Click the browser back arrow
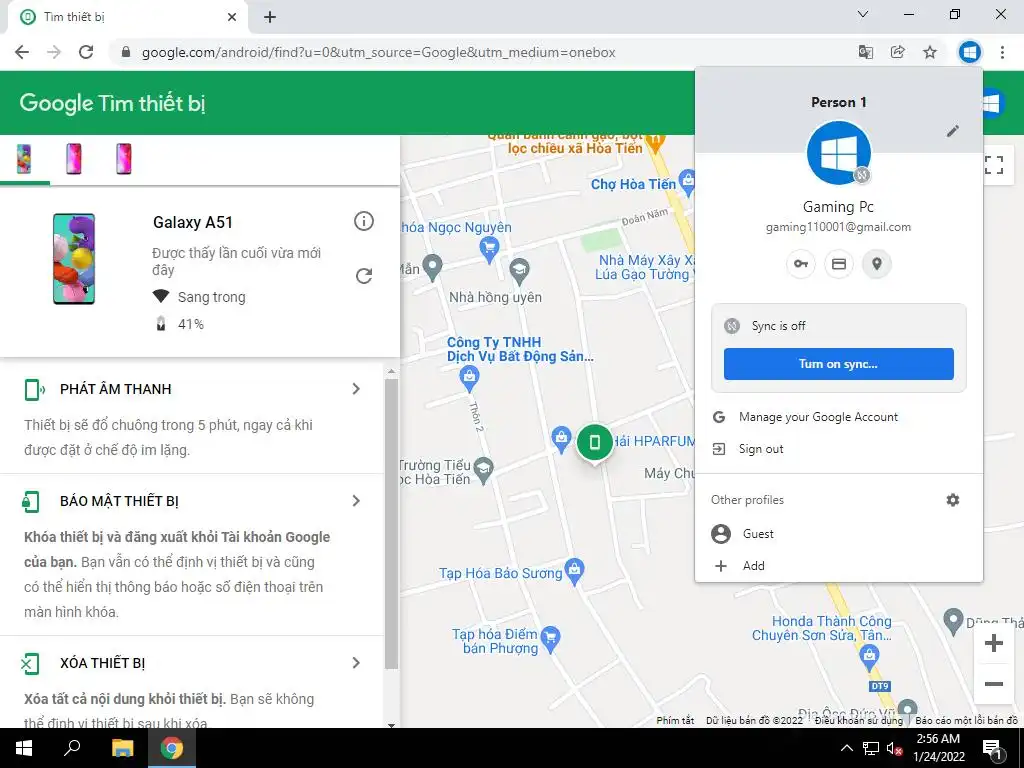1024x768 pixels. pyautogui.click(x=22, y=52)
